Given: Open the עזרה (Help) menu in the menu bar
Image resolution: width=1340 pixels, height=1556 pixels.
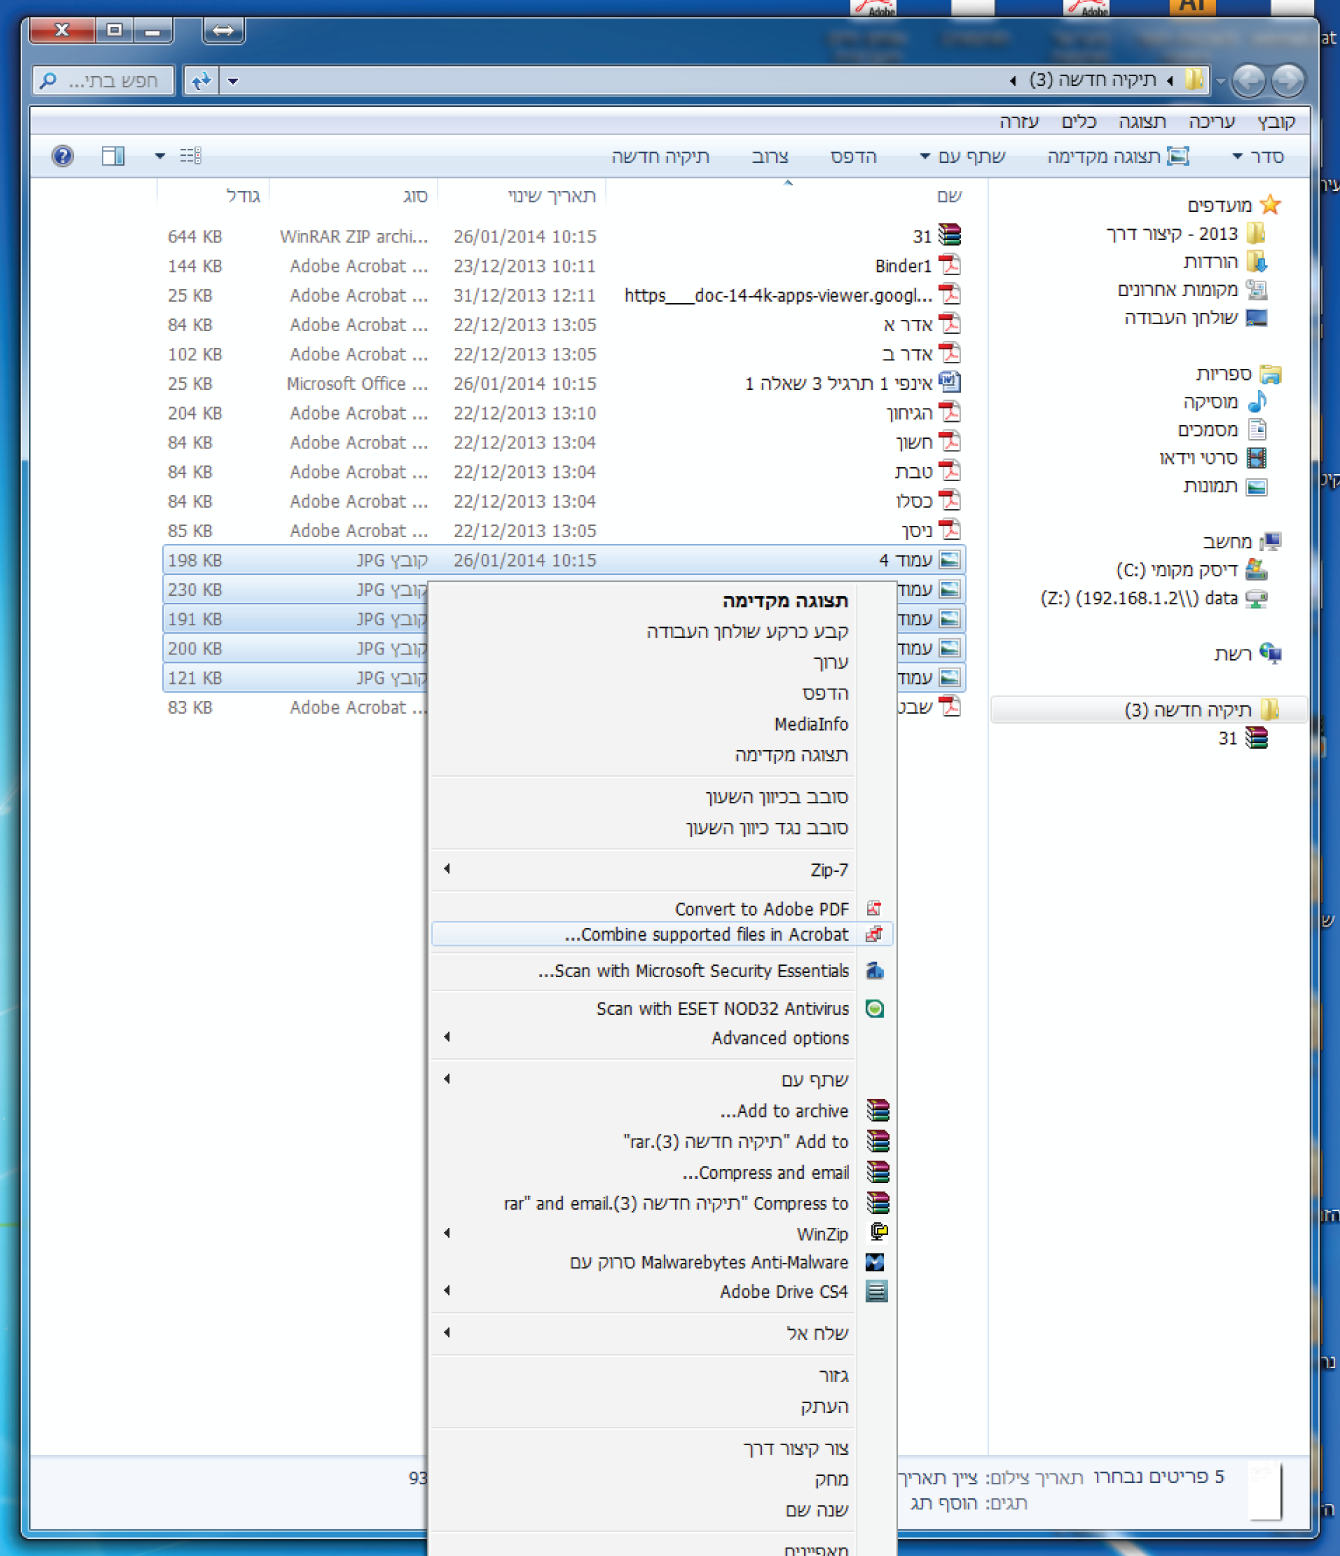Looking at the screenshot, I should click(x=1019, y=121).
